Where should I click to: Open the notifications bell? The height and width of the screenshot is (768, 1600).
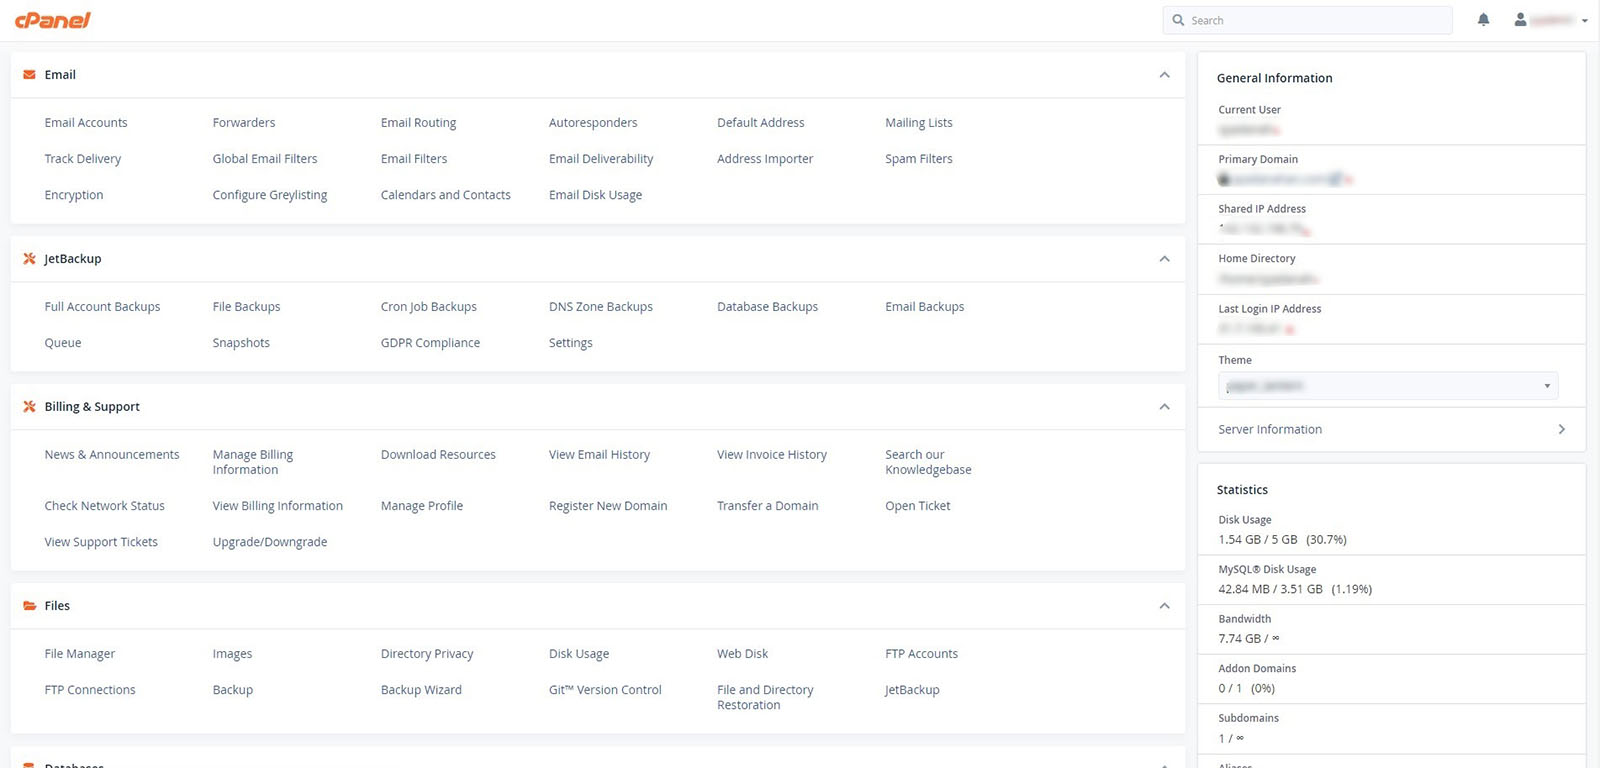click(x=1483, y=20)
